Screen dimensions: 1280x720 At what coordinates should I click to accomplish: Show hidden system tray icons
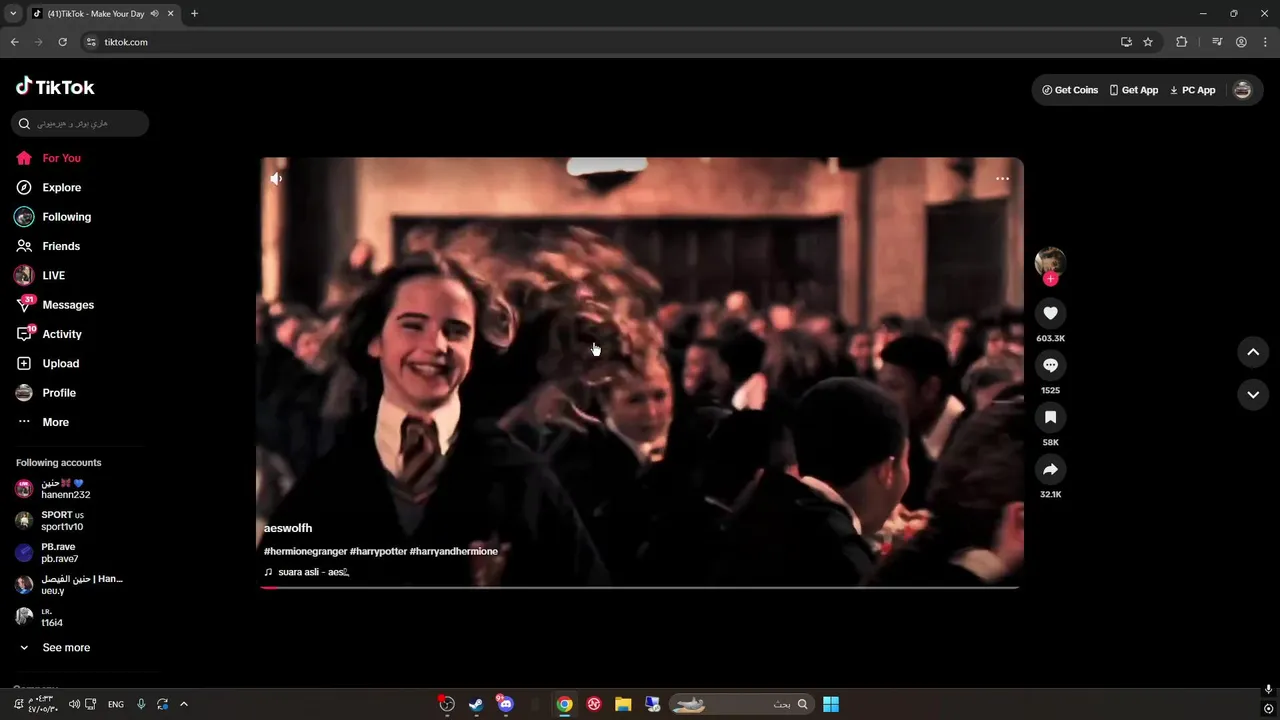click(x=184, y=704)
